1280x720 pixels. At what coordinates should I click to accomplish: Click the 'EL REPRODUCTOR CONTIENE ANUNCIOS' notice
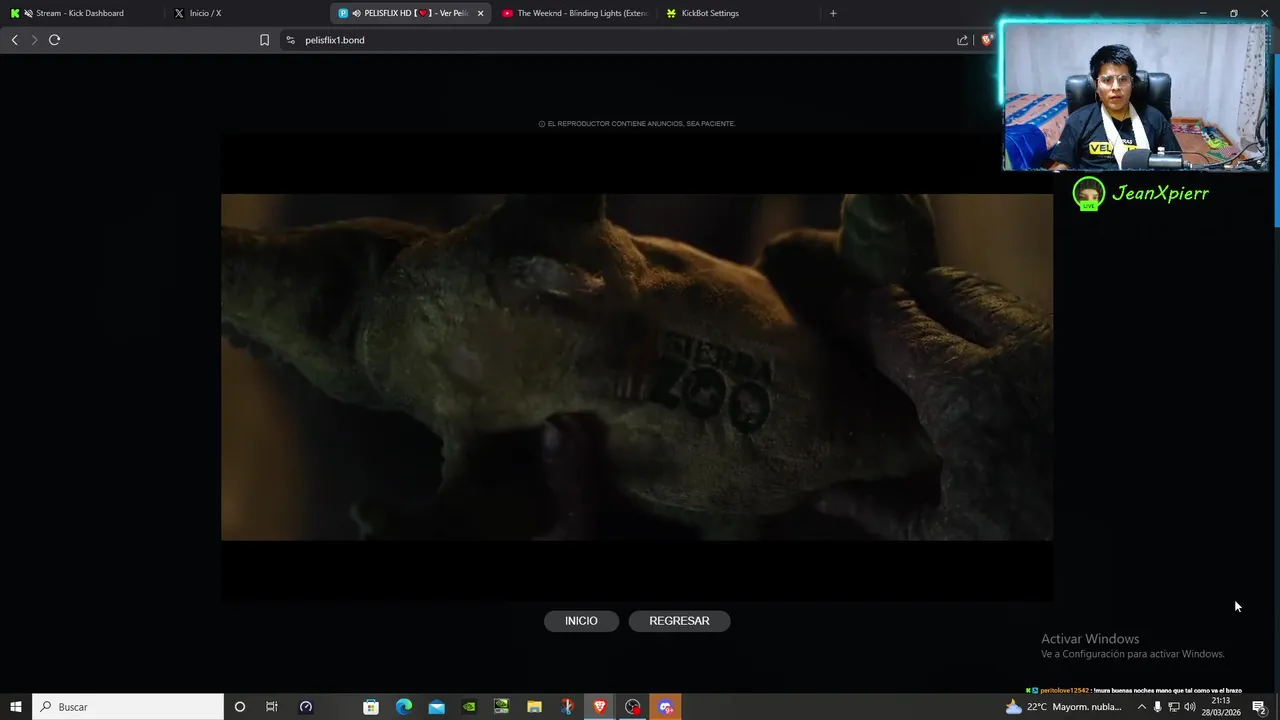(x=637, y=124)
